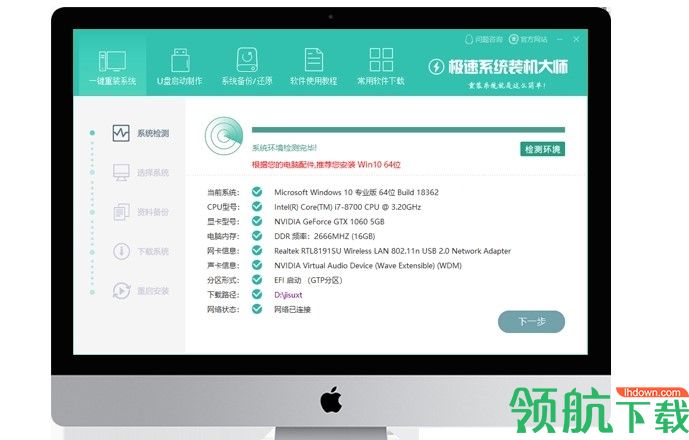Open 系统备份/还原 tab

point(247,67)
